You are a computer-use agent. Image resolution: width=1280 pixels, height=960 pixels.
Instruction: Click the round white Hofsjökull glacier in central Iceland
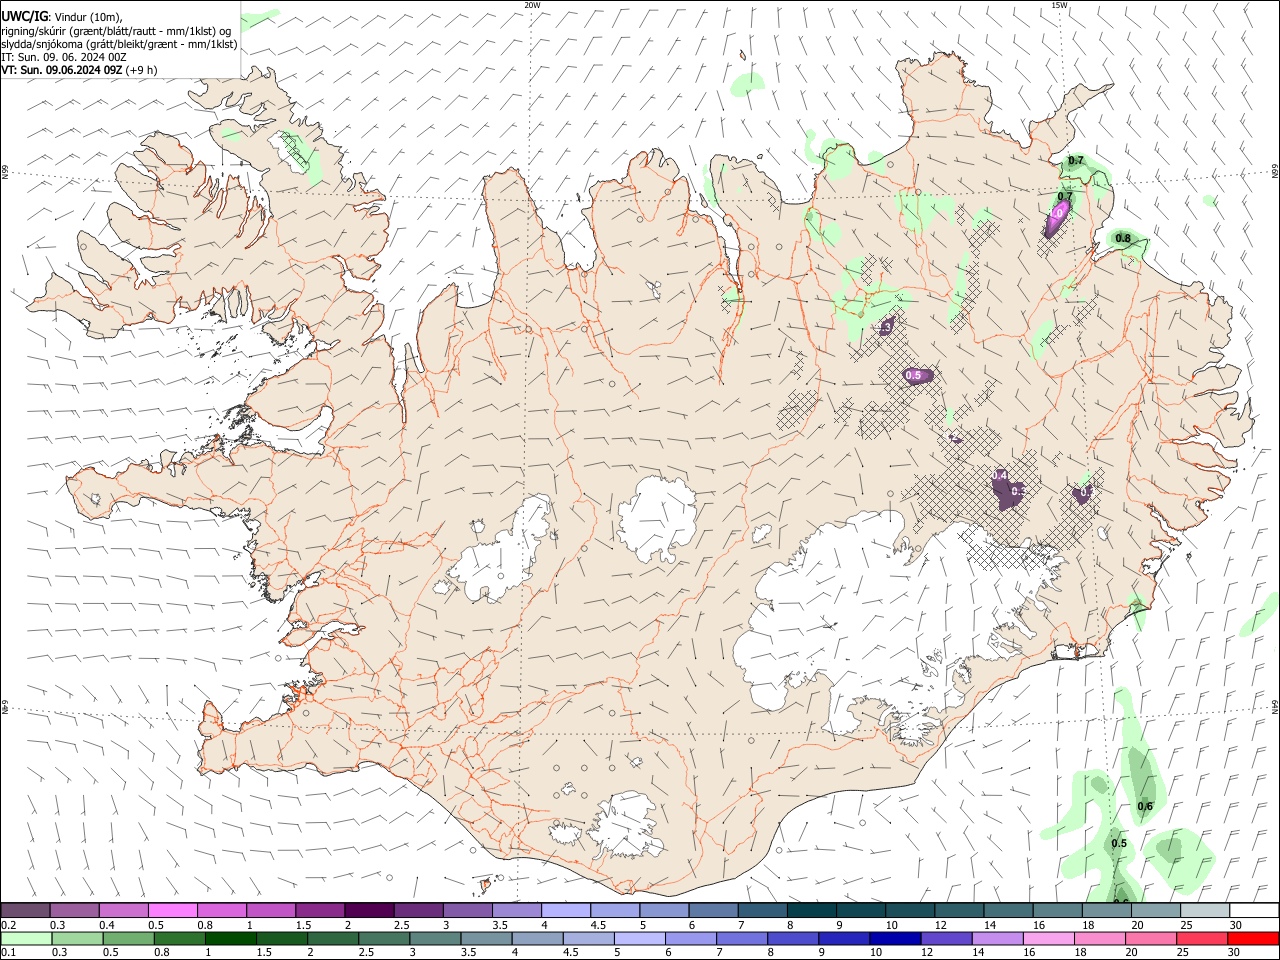coord(658,518)
